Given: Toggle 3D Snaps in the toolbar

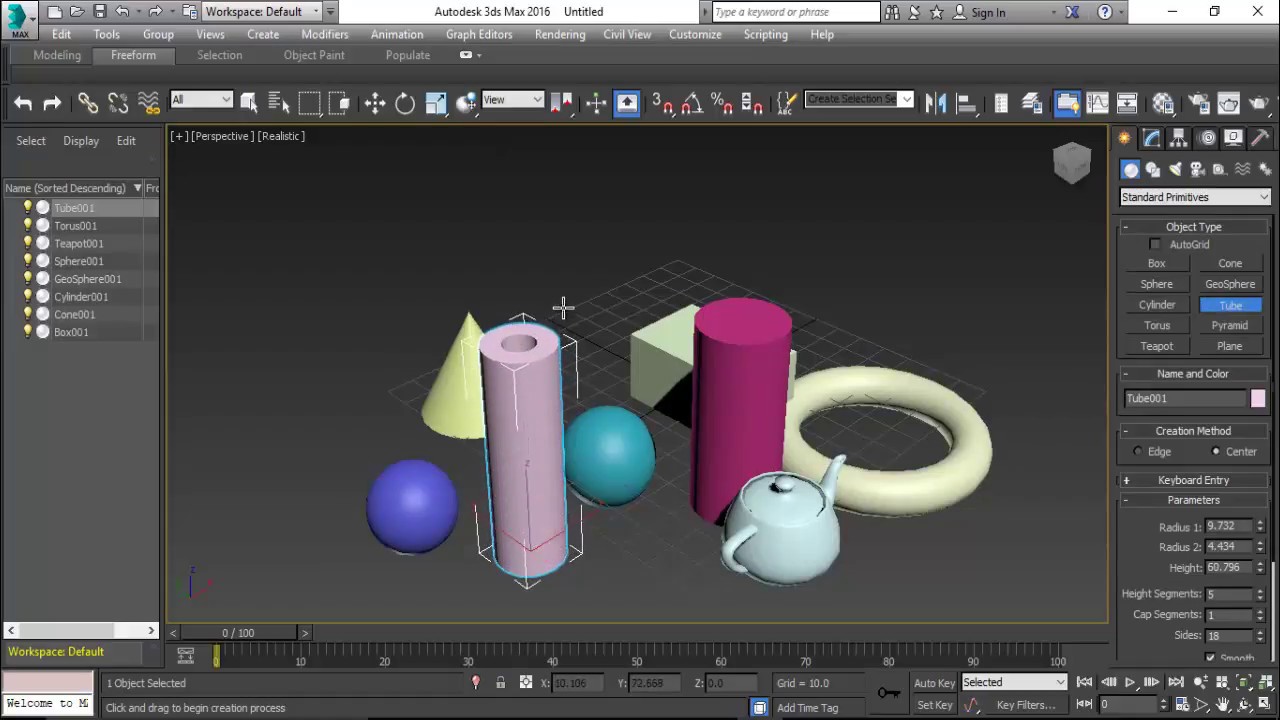Looking at the screenshot, I should tap(662, 102).
